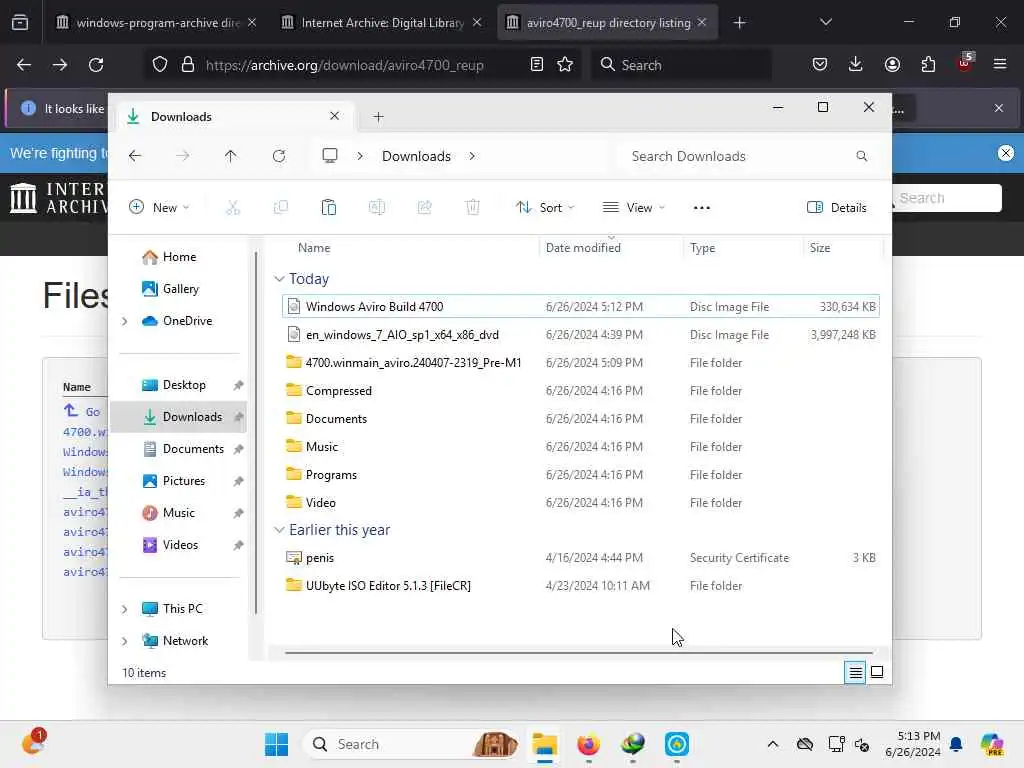
Task: Switch to Internet Archive: Digital Library tab
Action: click(381, 22)
